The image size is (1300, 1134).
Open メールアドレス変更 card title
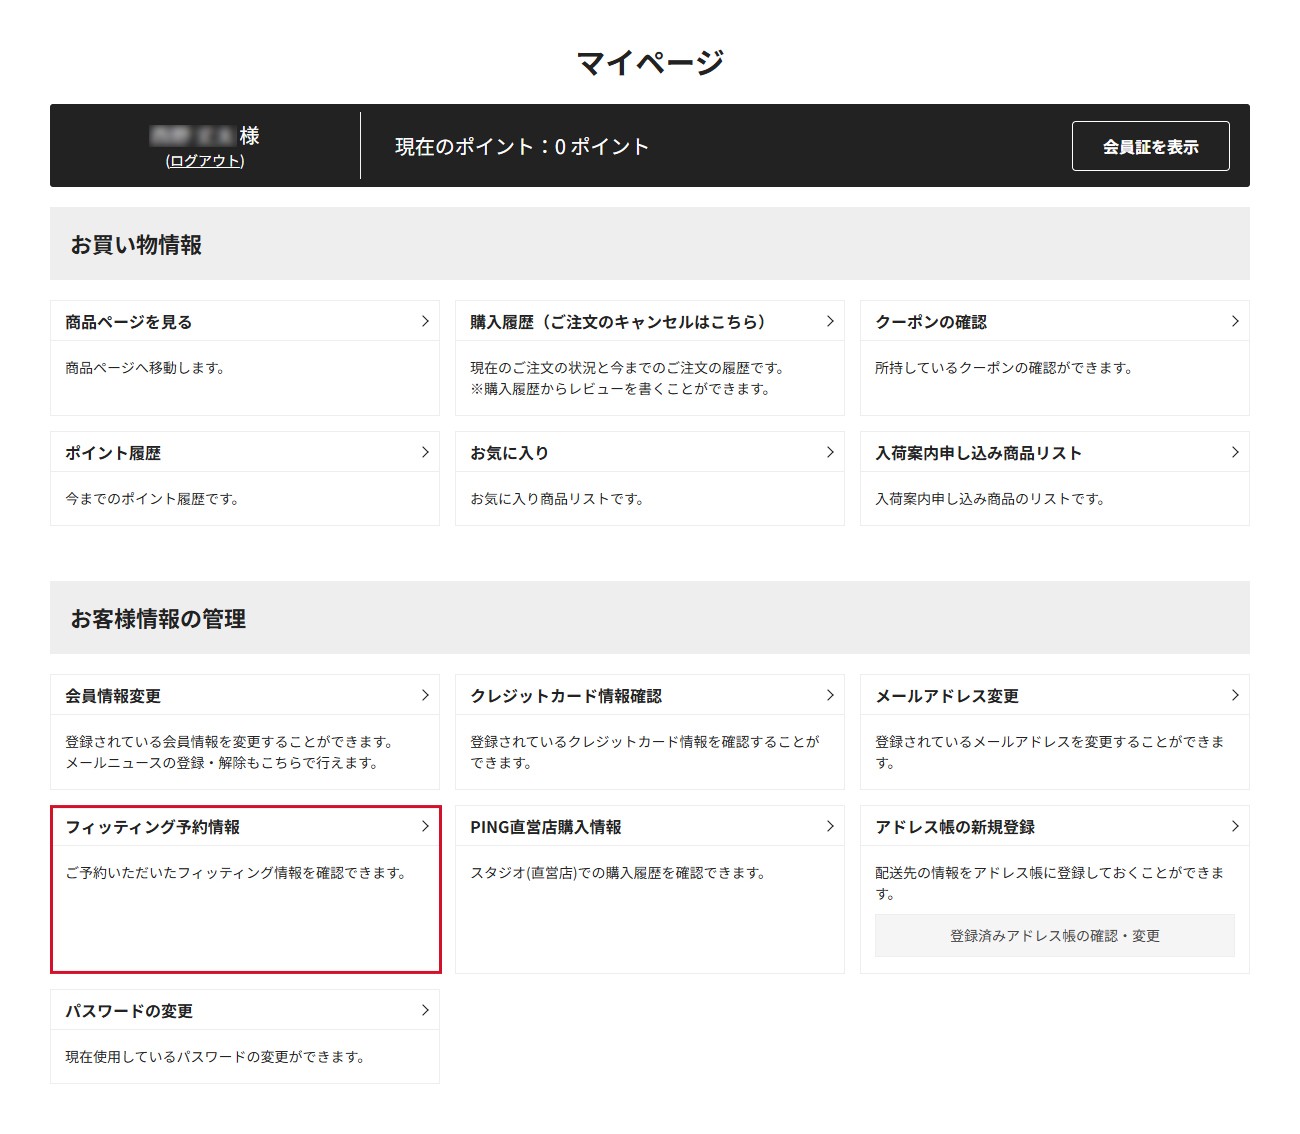point(947,696)
